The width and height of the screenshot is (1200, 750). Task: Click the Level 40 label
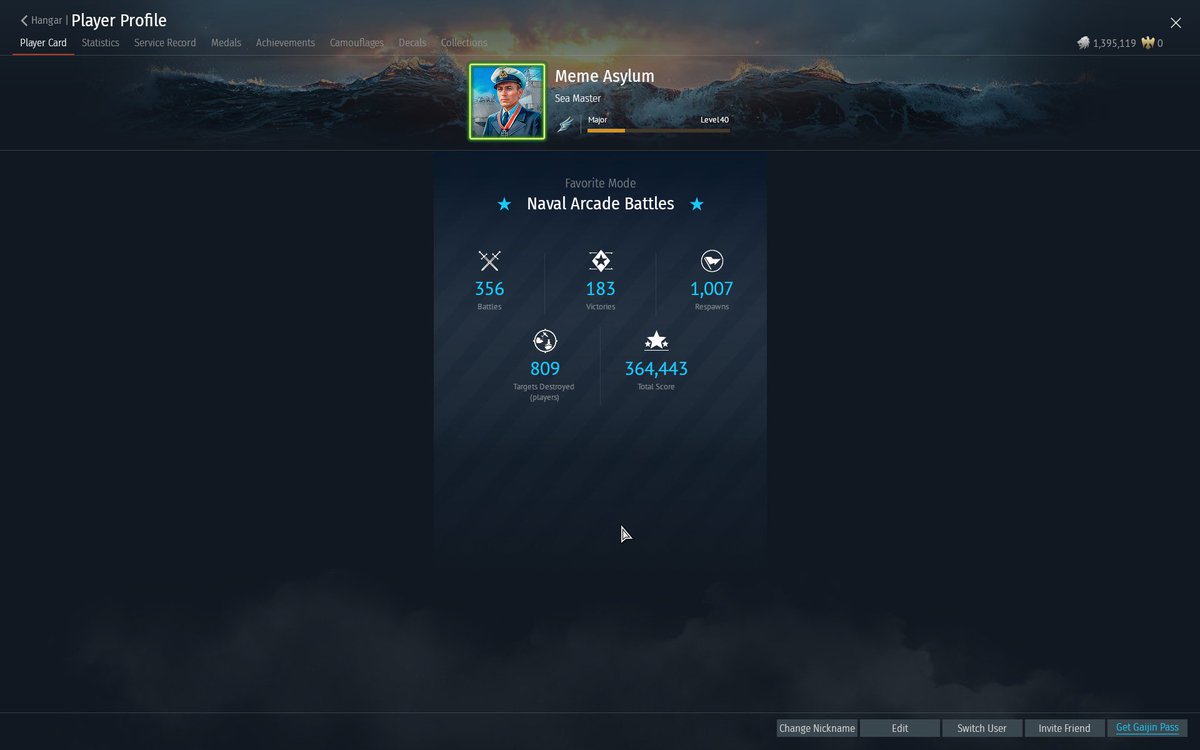pos(715,119)
